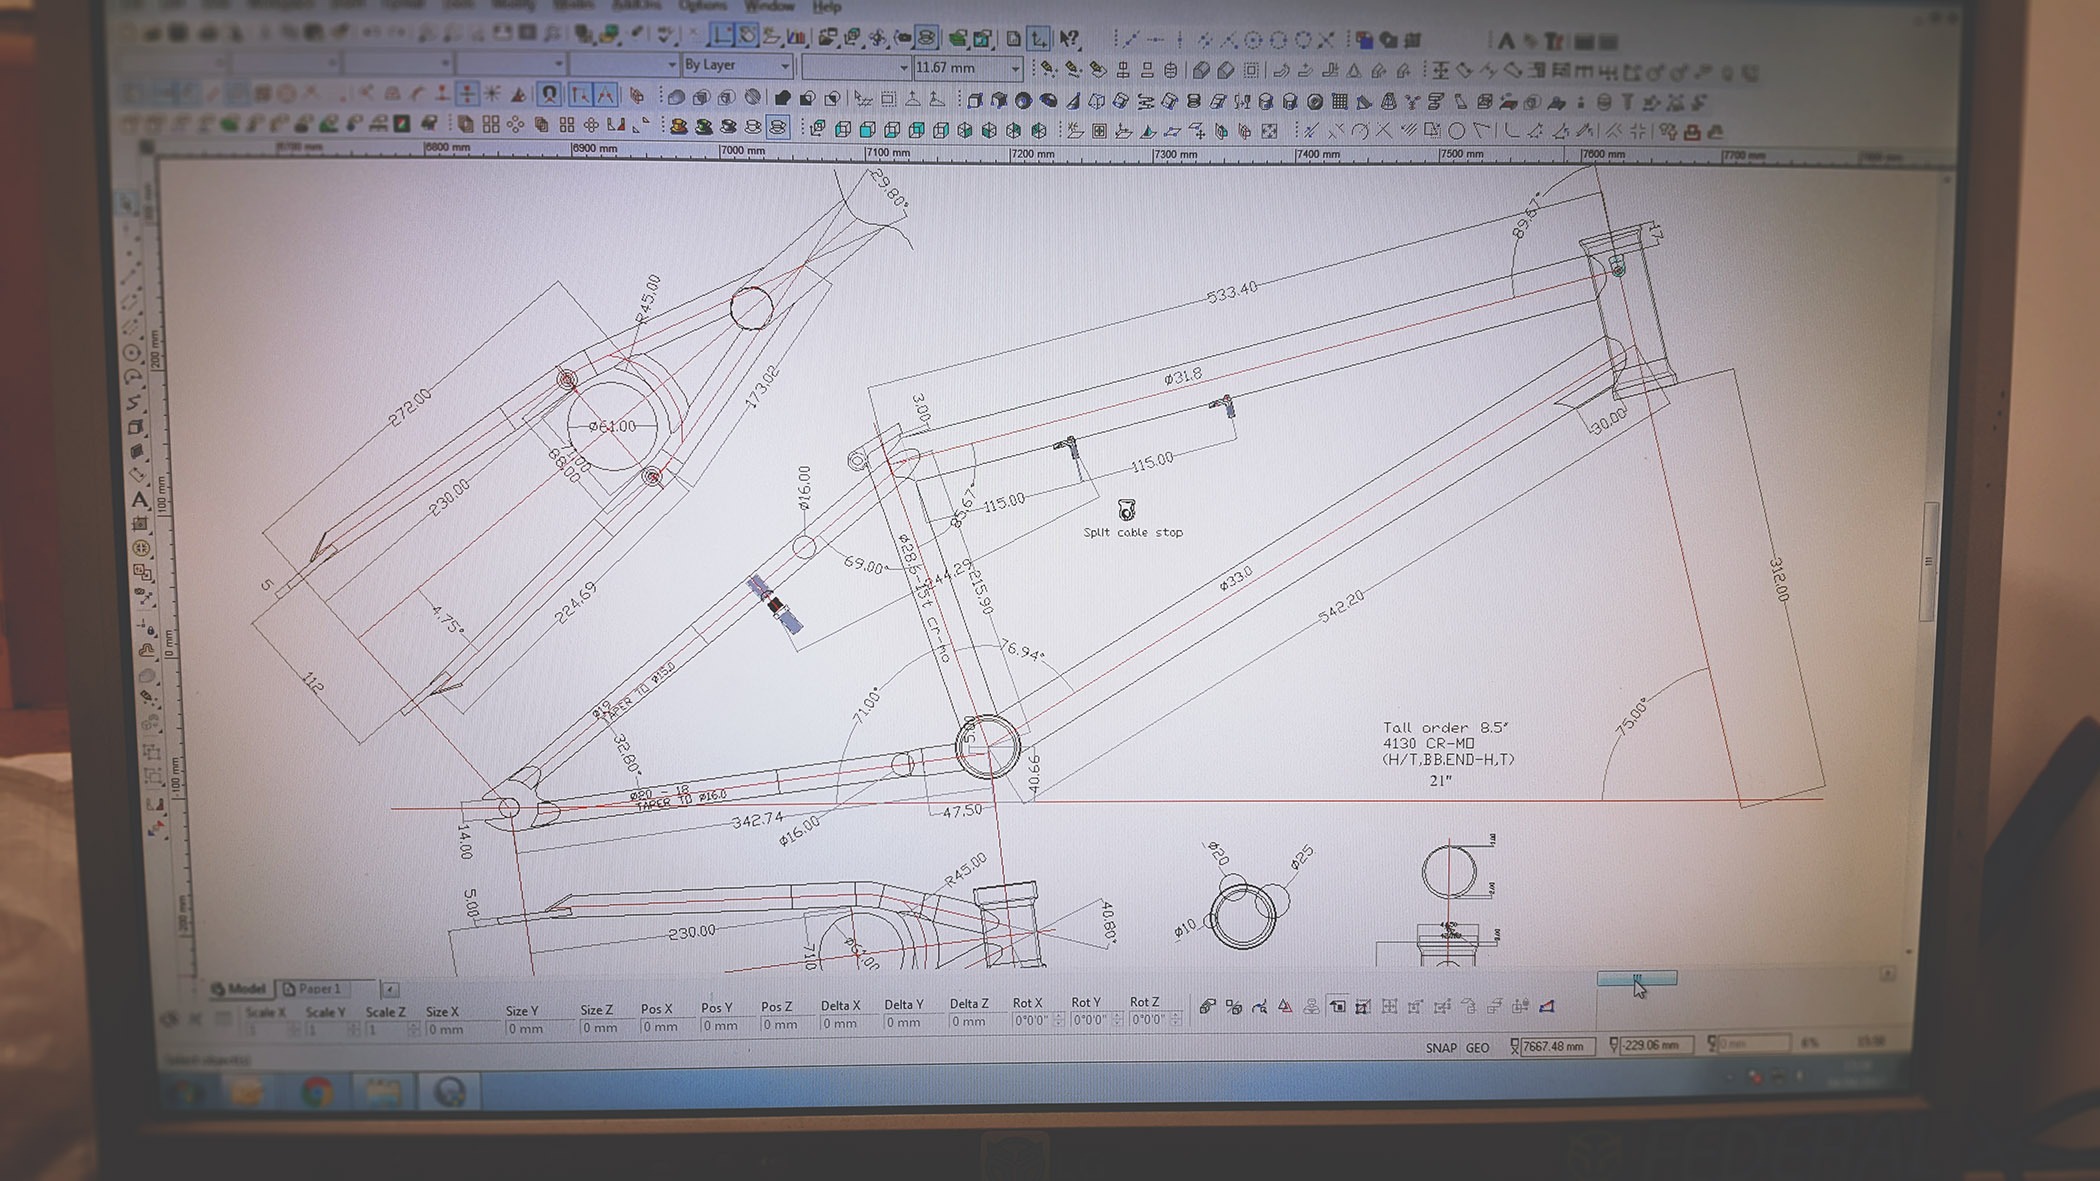This screenshot has width=2100, height=1181.
Task: Click the isometric cube view icon
Action: 964,130
